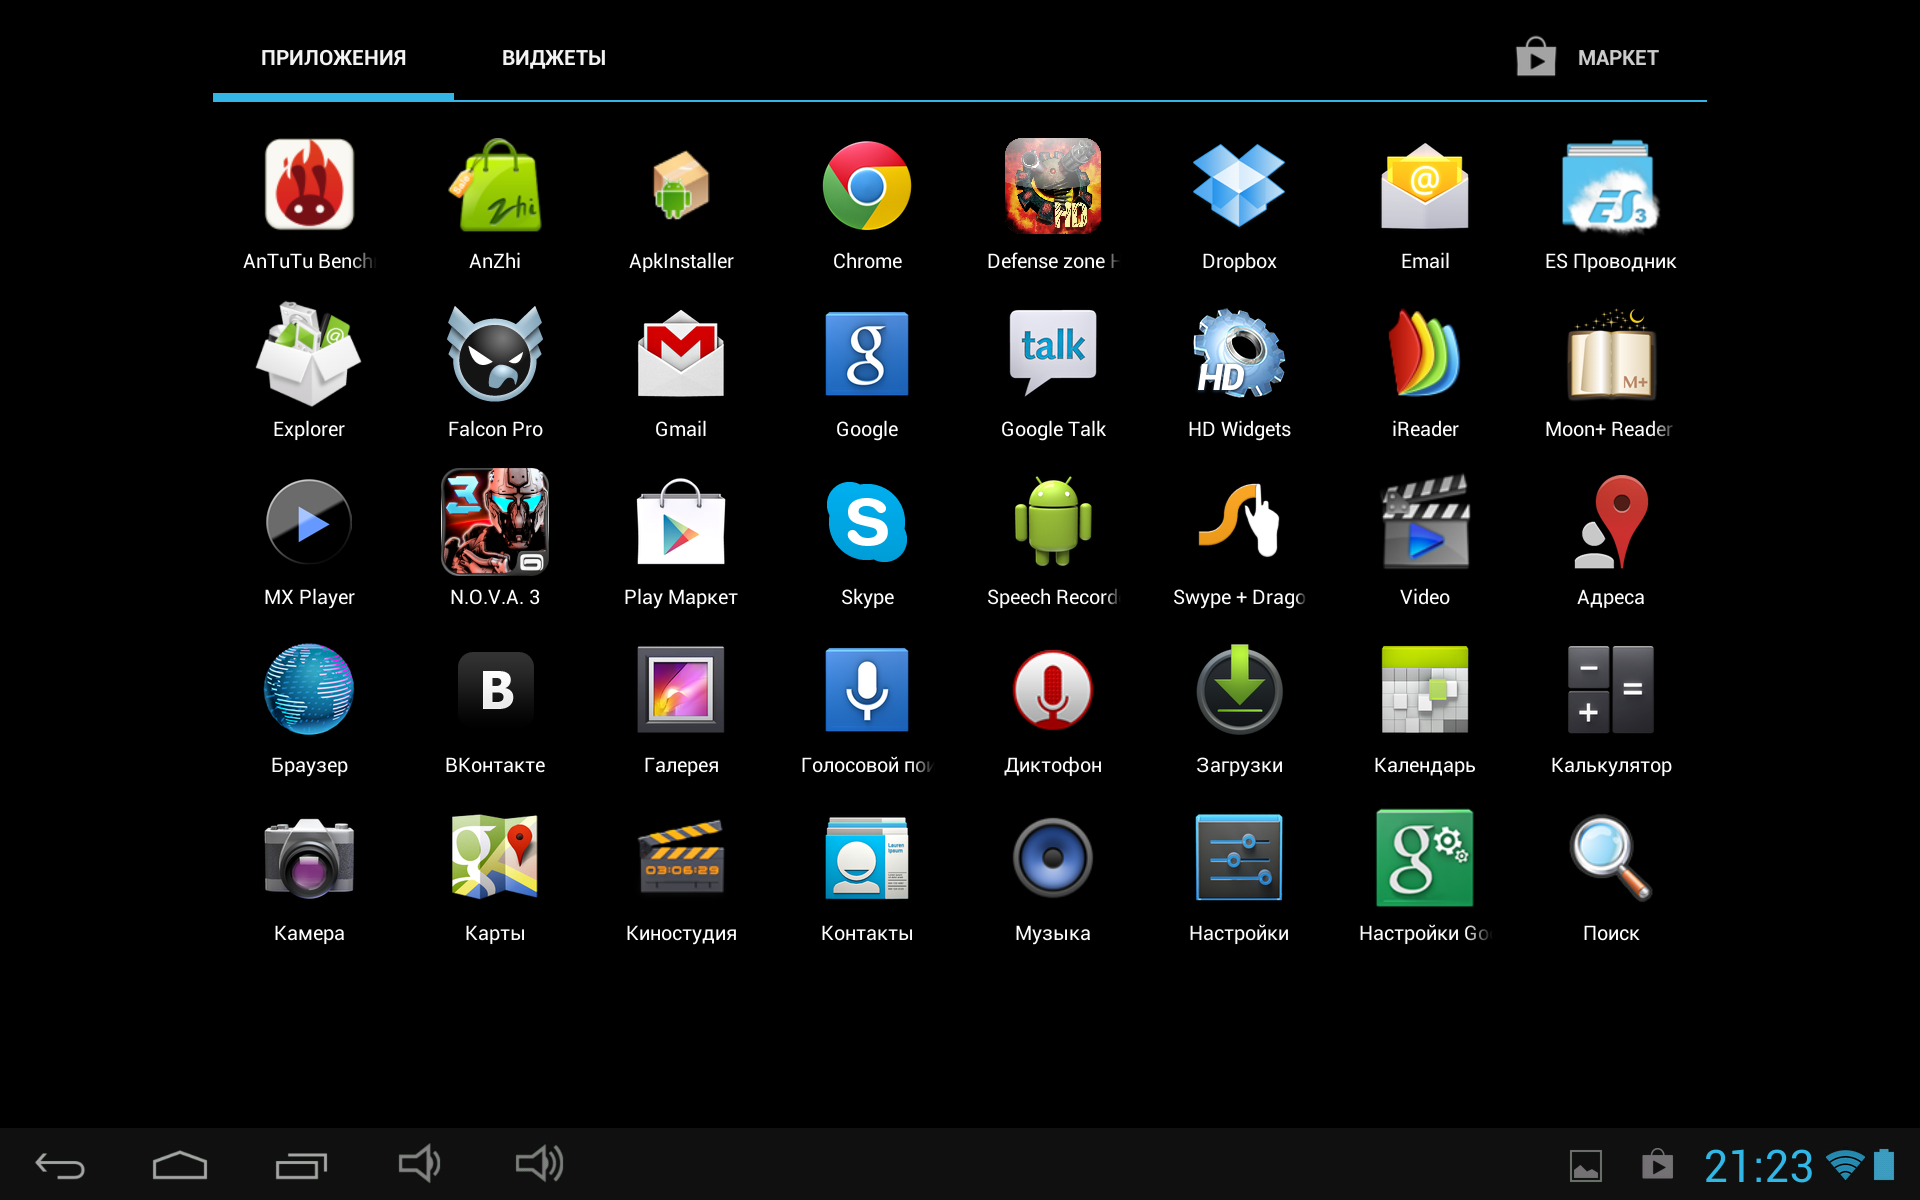Open the Recent apps button
The width and height of the screenshot is (1920, 1200).
[301, 1165]
